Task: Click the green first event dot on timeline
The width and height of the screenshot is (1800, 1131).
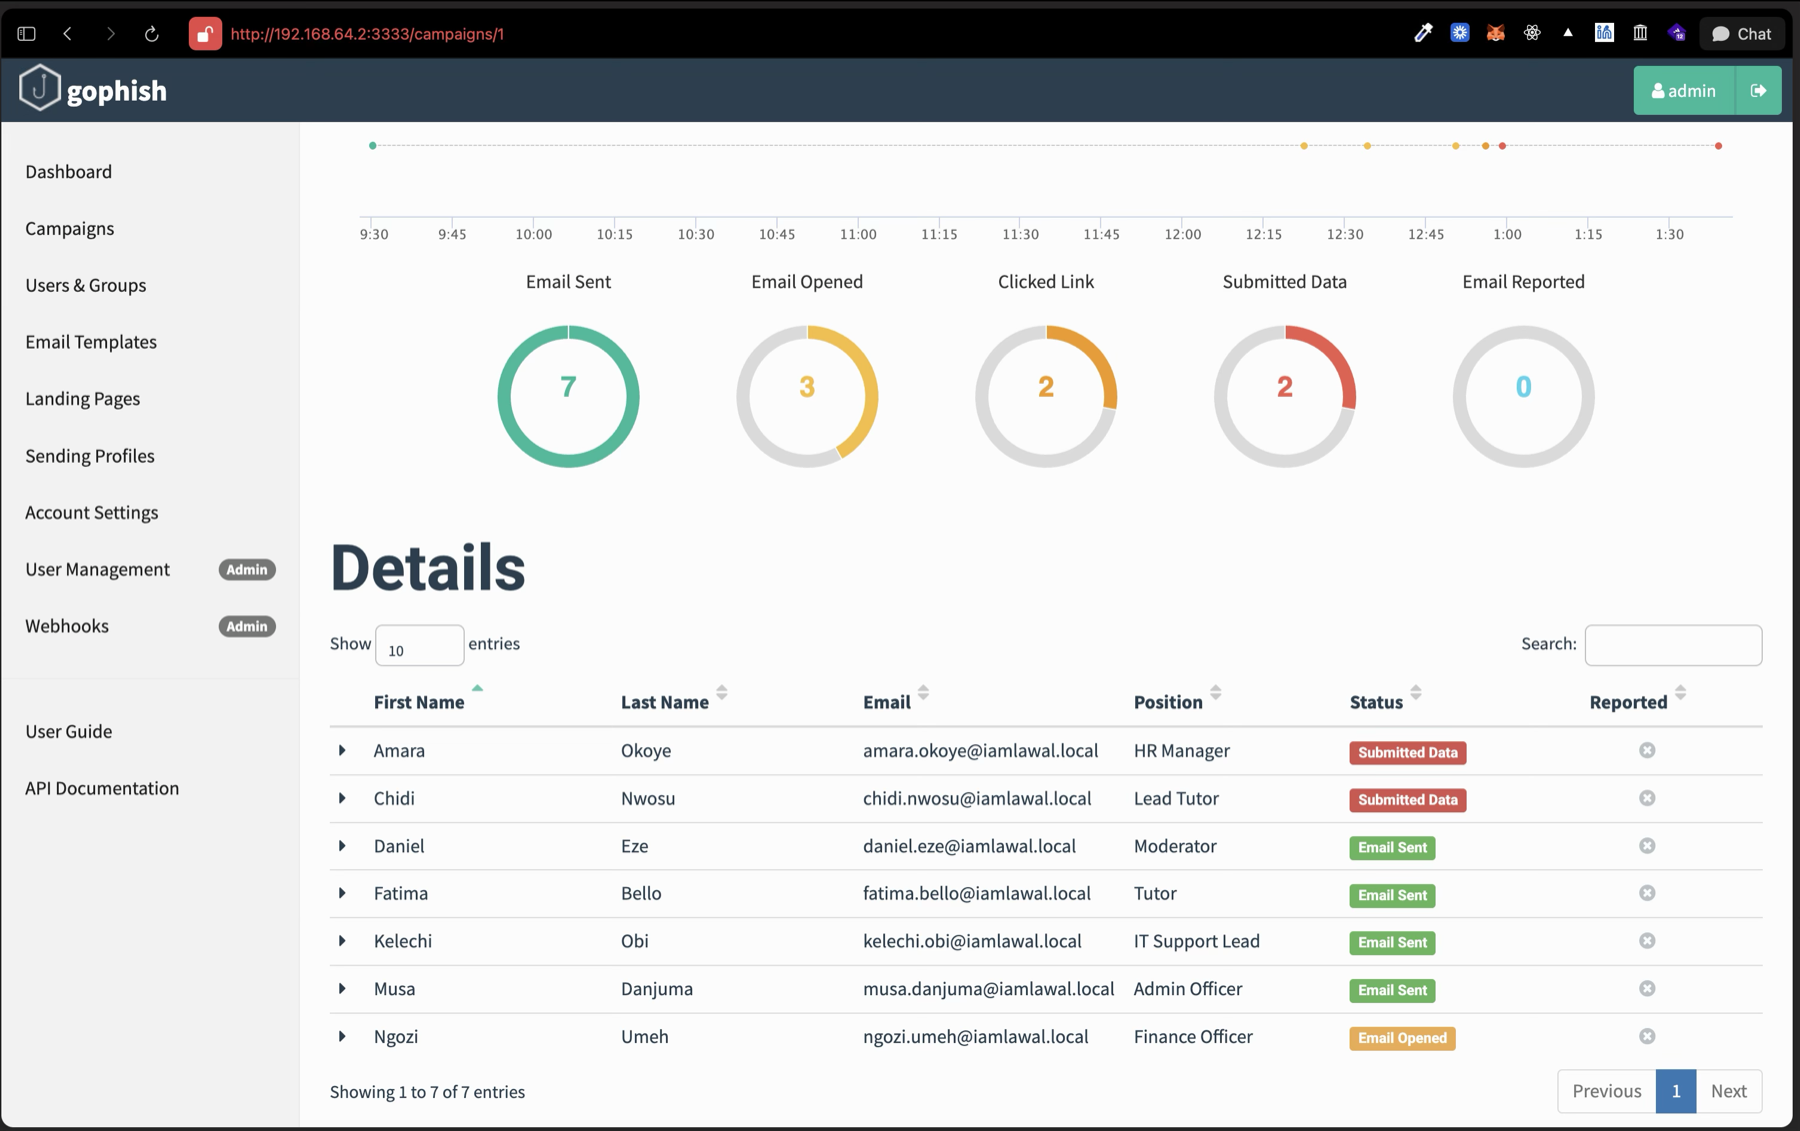Action: [373, 146]
